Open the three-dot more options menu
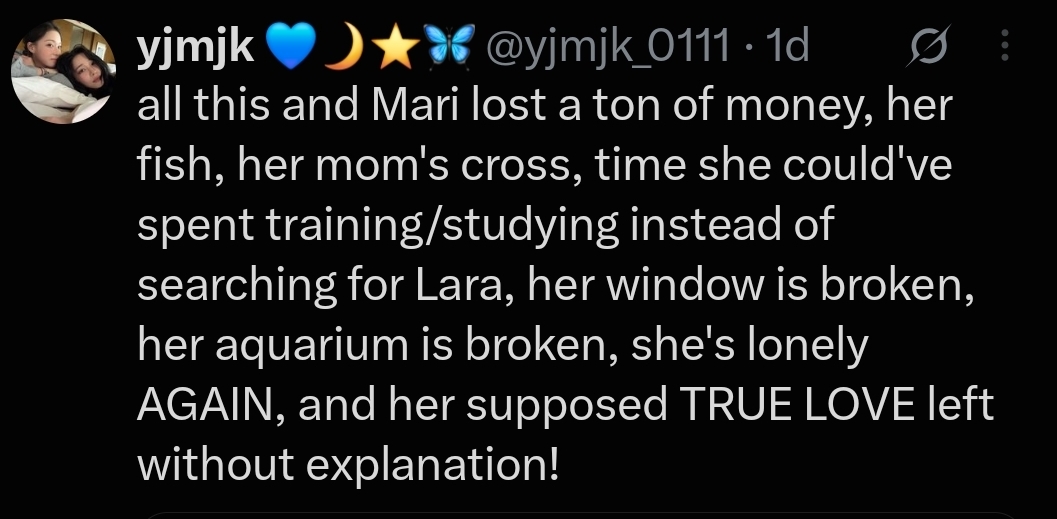This screenshot has height=519, width=1057. pyautogui.click(x=1004, y=45)
